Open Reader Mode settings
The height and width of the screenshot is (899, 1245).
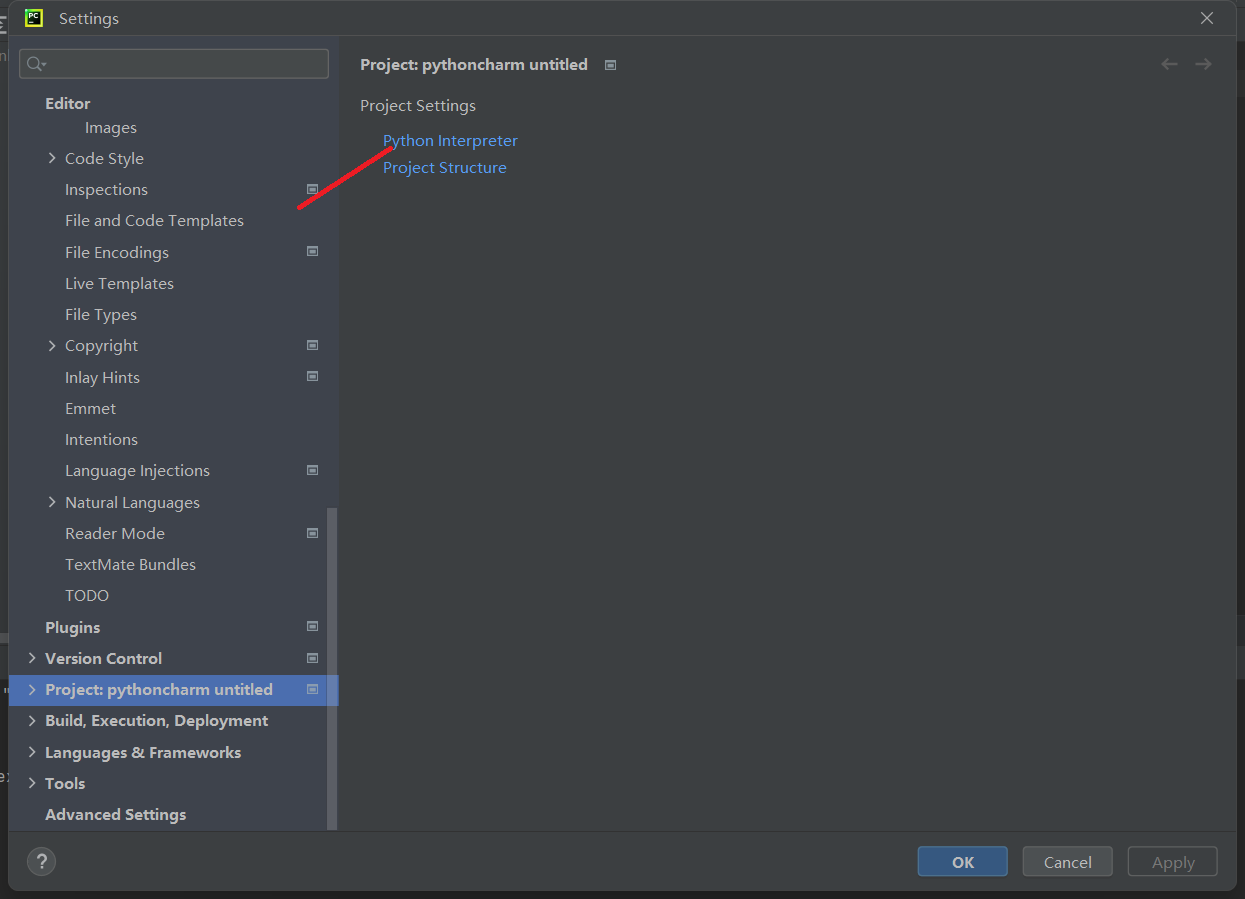pyautogui.click(x=115, y=533)
